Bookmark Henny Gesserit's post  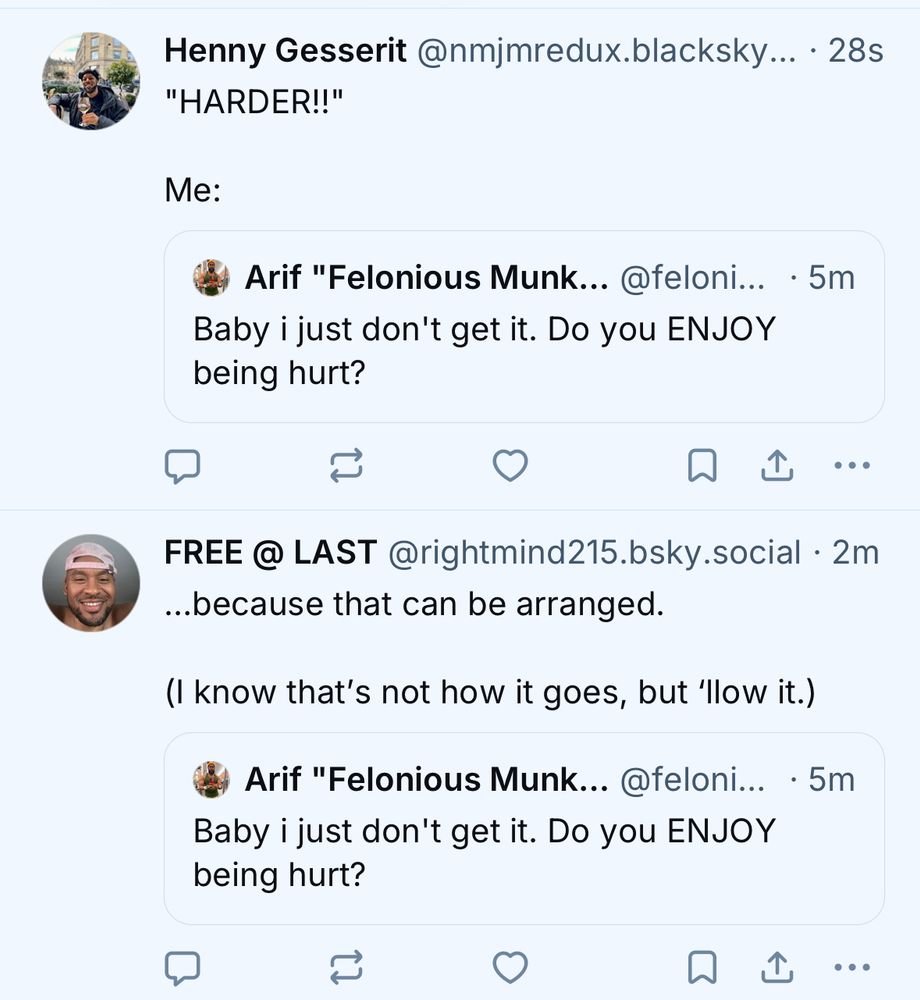tap(702, 465)
